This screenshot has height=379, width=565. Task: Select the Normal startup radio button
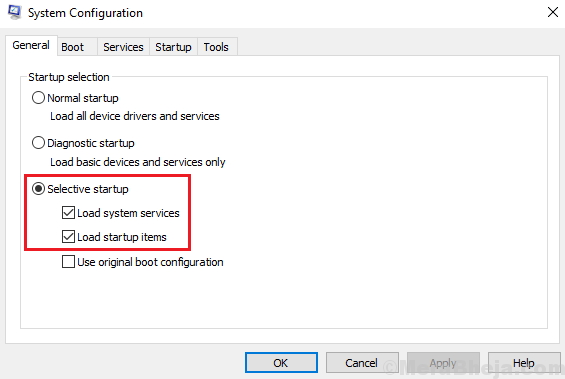pos(39,98)
